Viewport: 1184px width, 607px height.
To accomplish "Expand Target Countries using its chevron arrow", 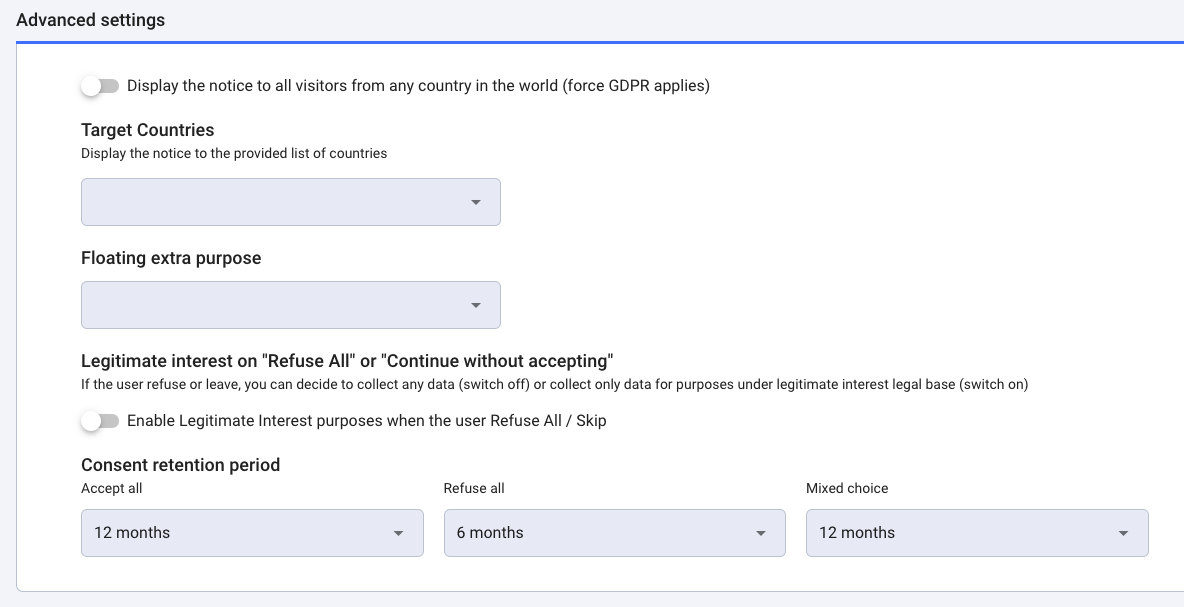I will click(475, 201).
